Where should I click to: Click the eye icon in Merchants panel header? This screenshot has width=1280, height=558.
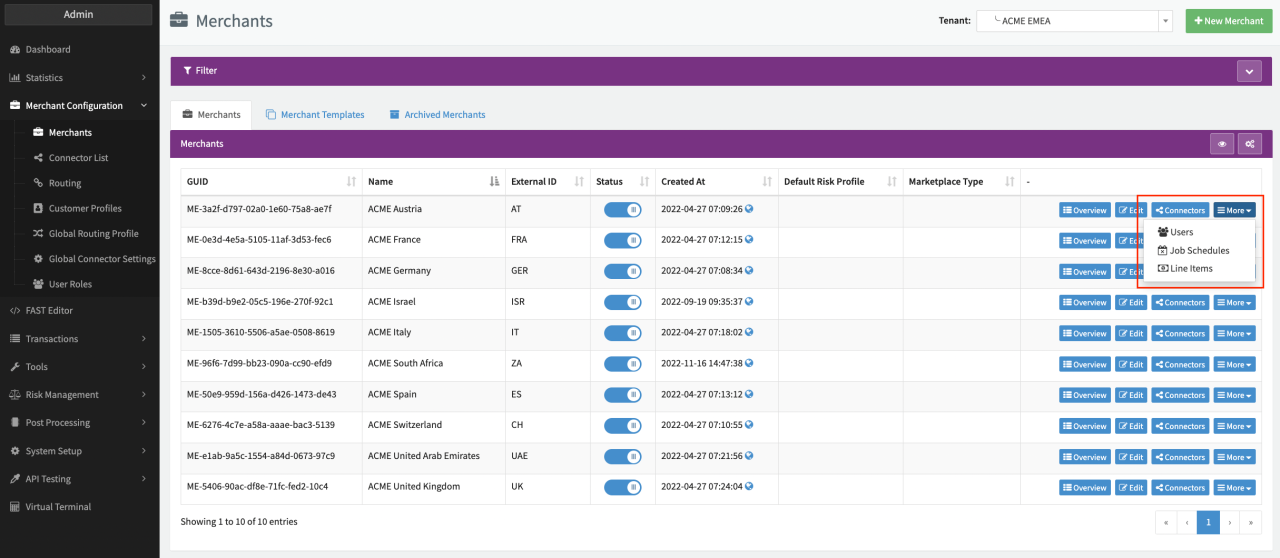(x=1221, y=144)
